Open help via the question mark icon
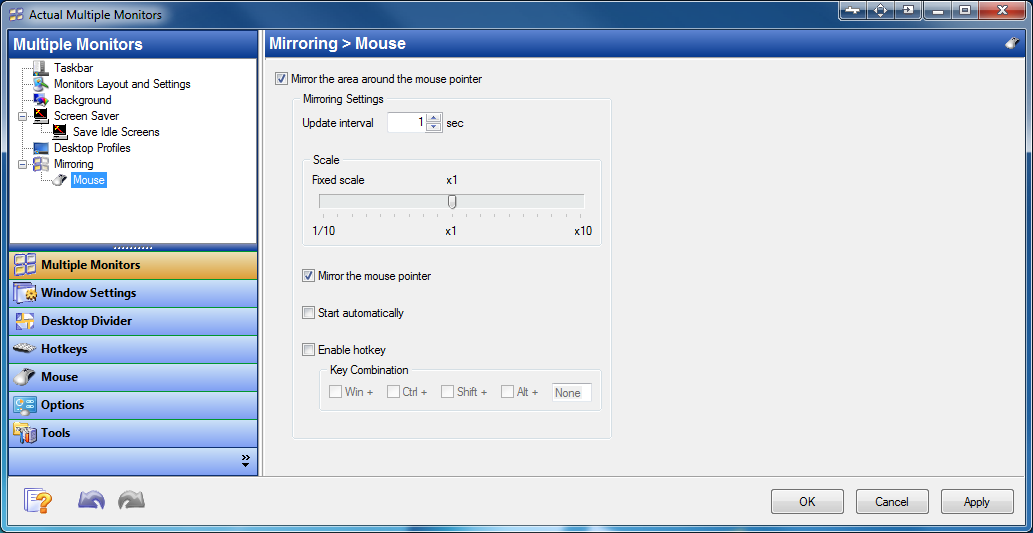Screen dimensions: 1033x533 [38, 501]
